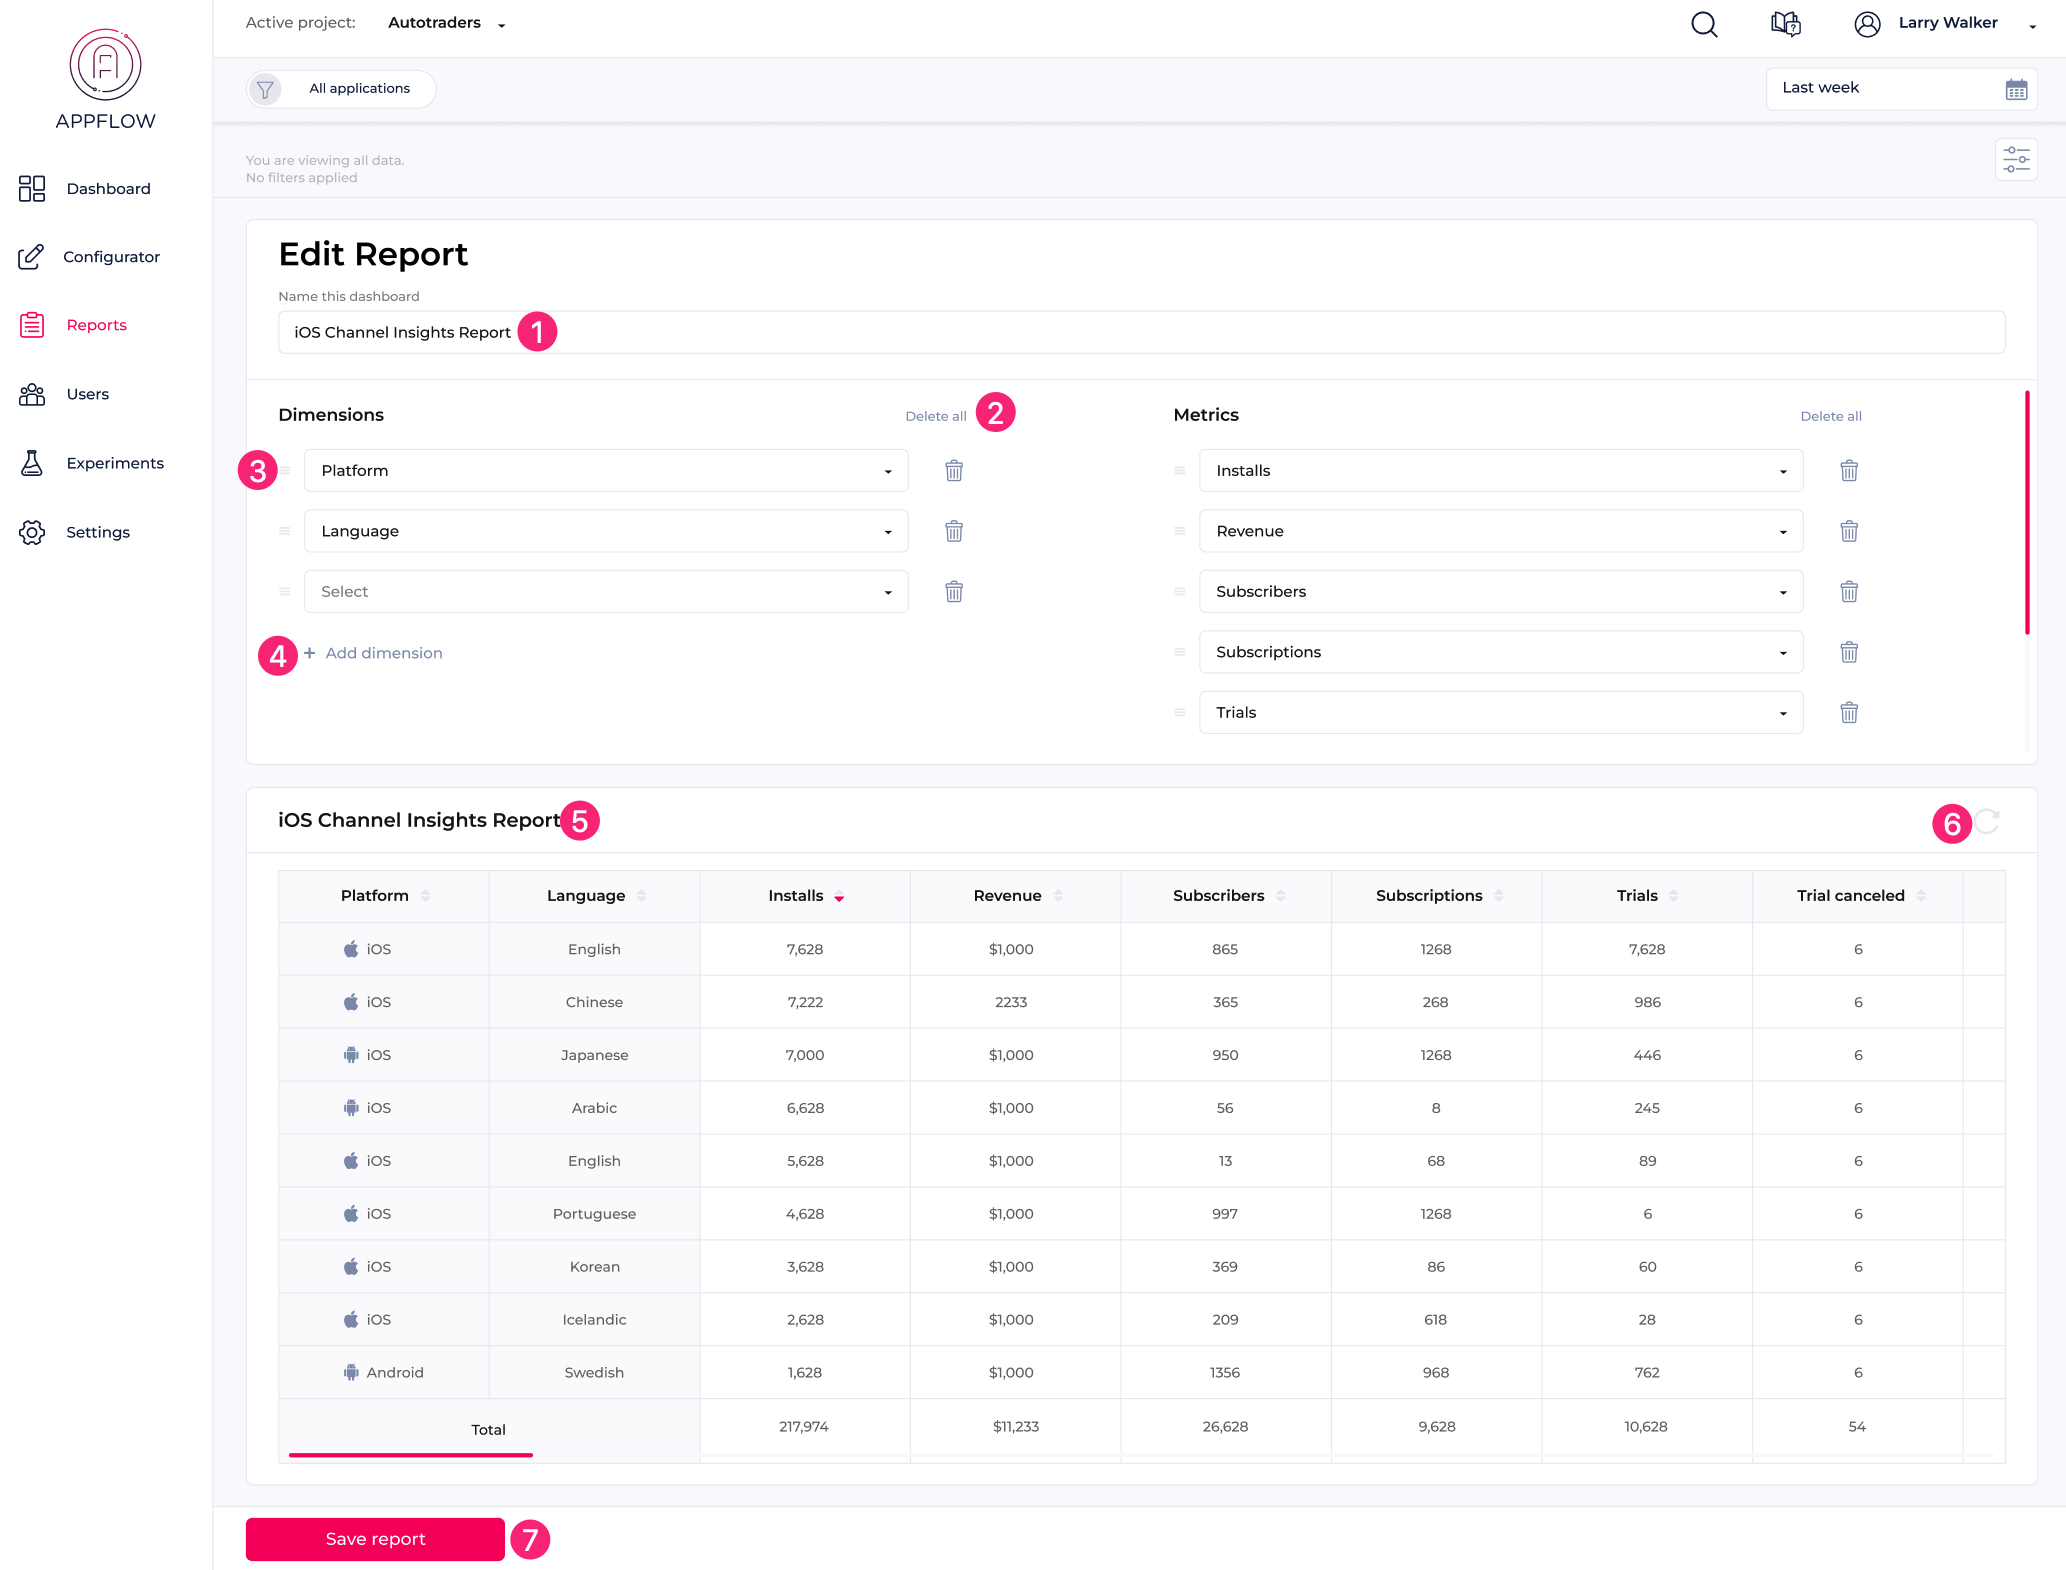Click the Save report button

[375, 1538]
